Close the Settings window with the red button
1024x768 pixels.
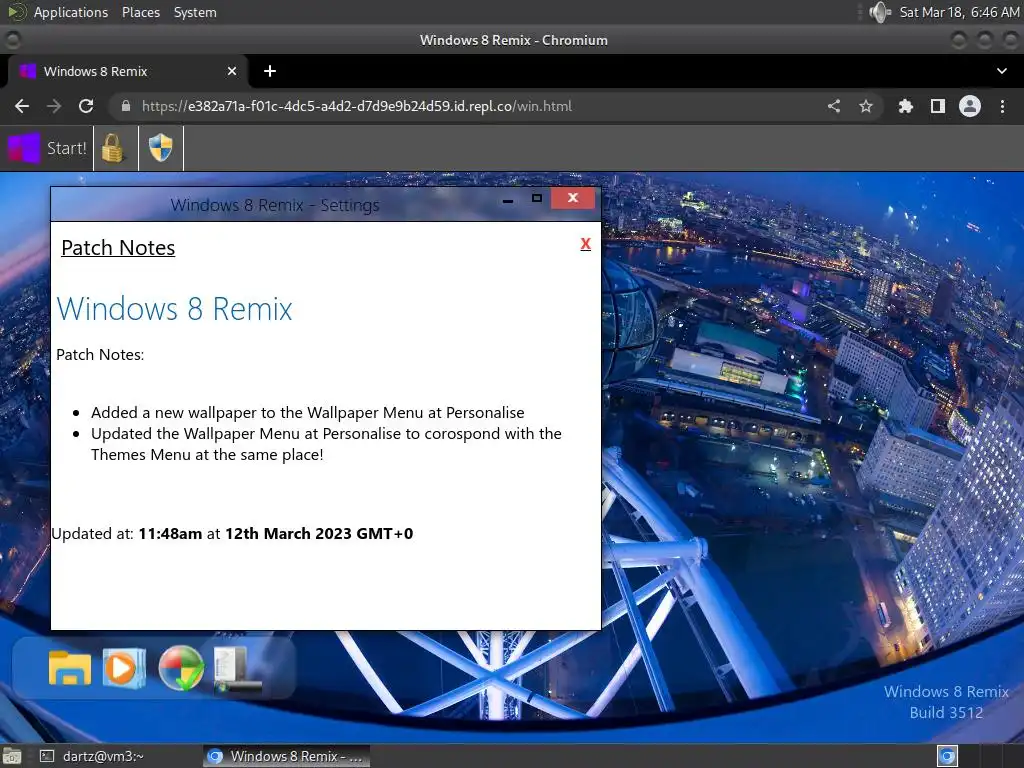pyautogui.click(x=573, y=198)
